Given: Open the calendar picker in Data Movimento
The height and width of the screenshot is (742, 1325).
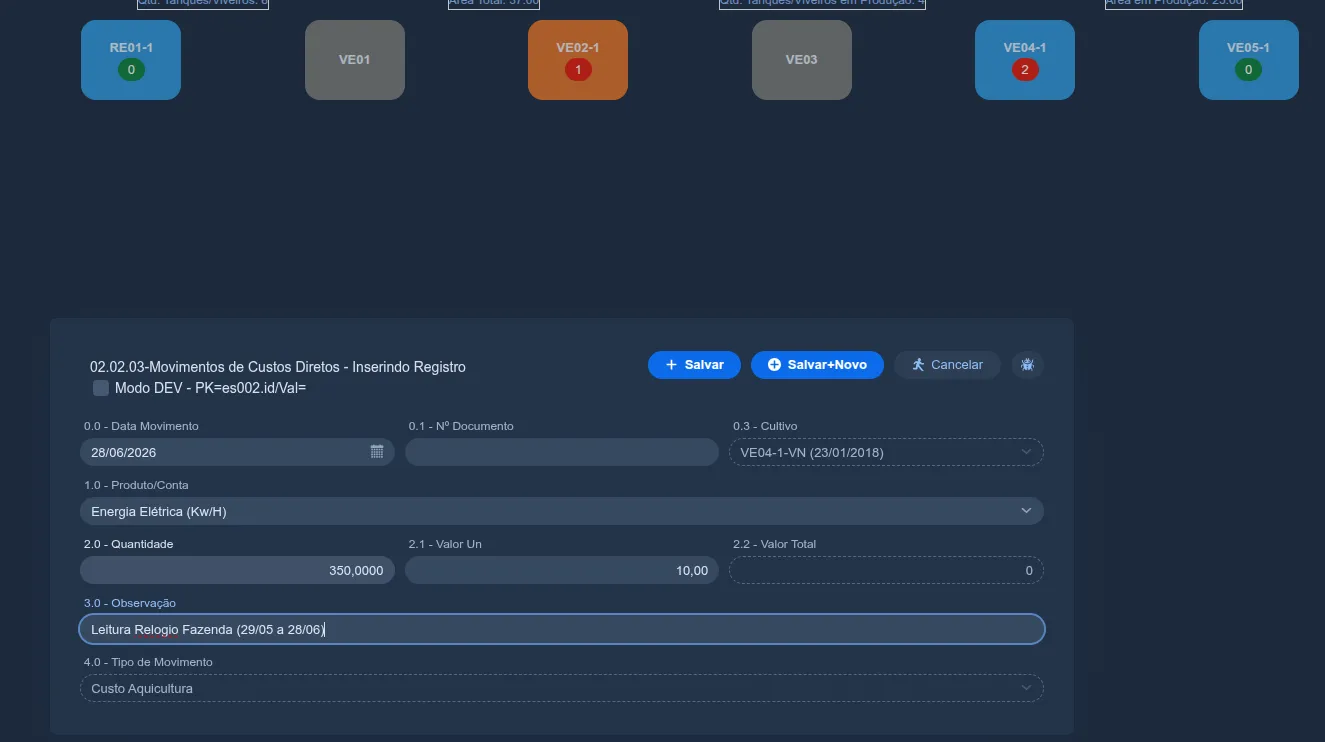Looking at the screenshot, I should click(377, 452).
